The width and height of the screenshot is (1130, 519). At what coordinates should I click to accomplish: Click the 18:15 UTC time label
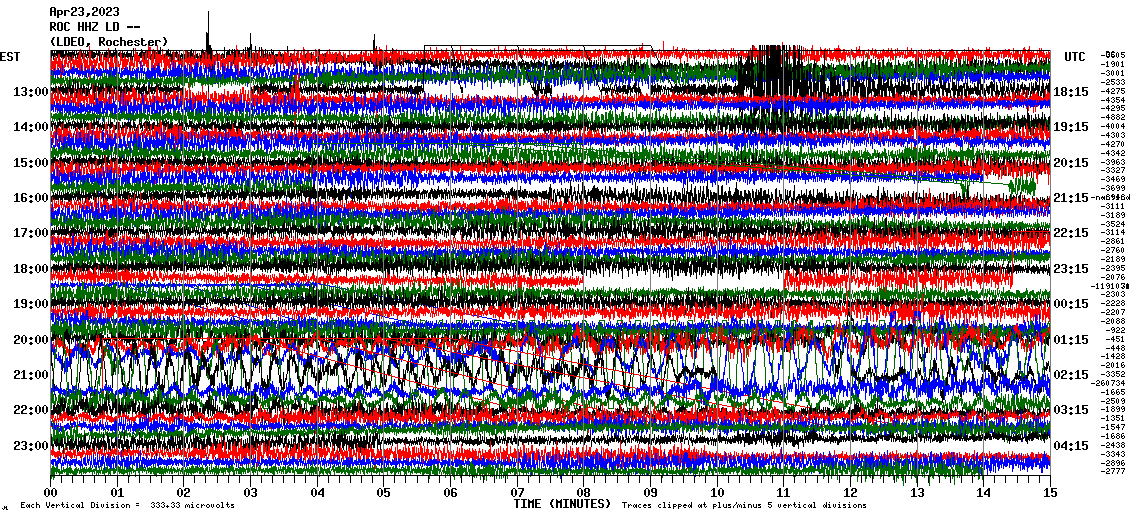pos(1071,92)
